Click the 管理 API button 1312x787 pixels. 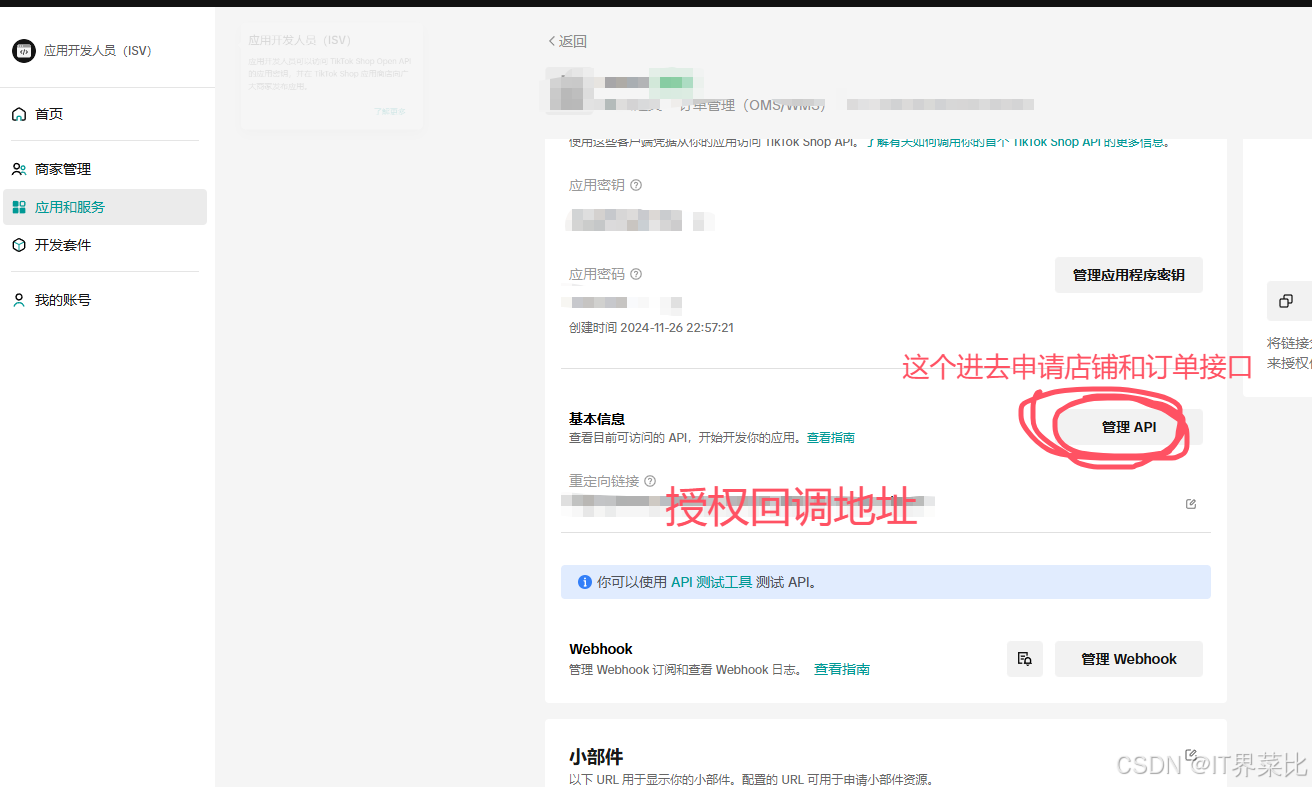(1129, 427)
